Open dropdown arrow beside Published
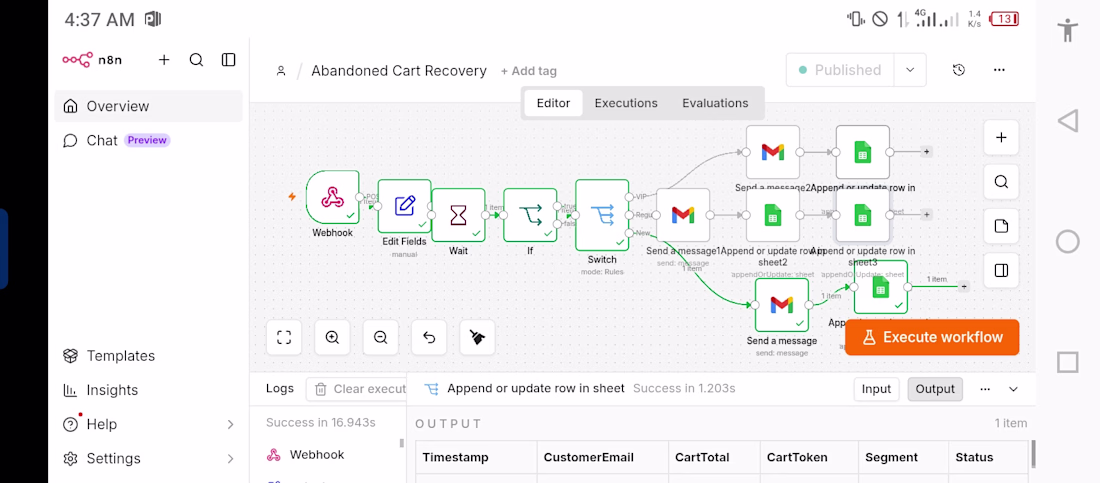 pyautogui.click(x=911, y=70)
